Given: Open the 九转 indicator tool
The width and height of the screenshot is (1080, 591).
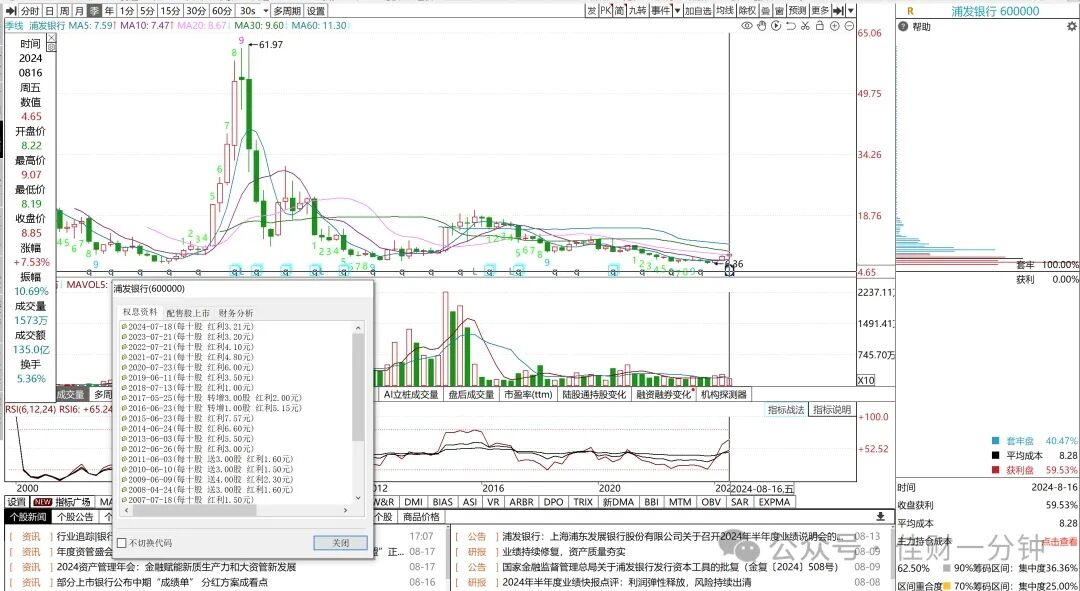Looking at the screenshot, I should [x=638, y=11].
